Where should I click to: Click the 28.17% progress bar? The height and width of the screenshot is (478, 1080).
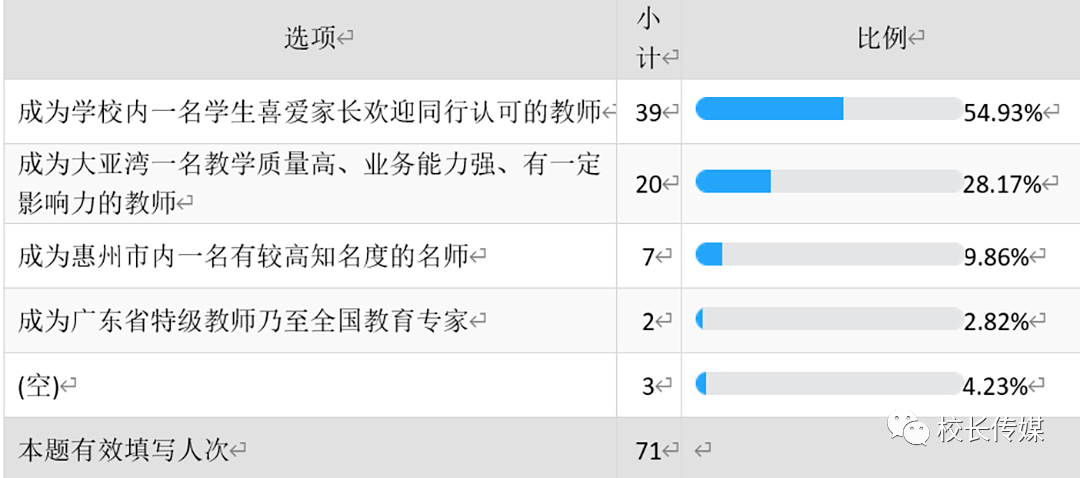[828, 181]
